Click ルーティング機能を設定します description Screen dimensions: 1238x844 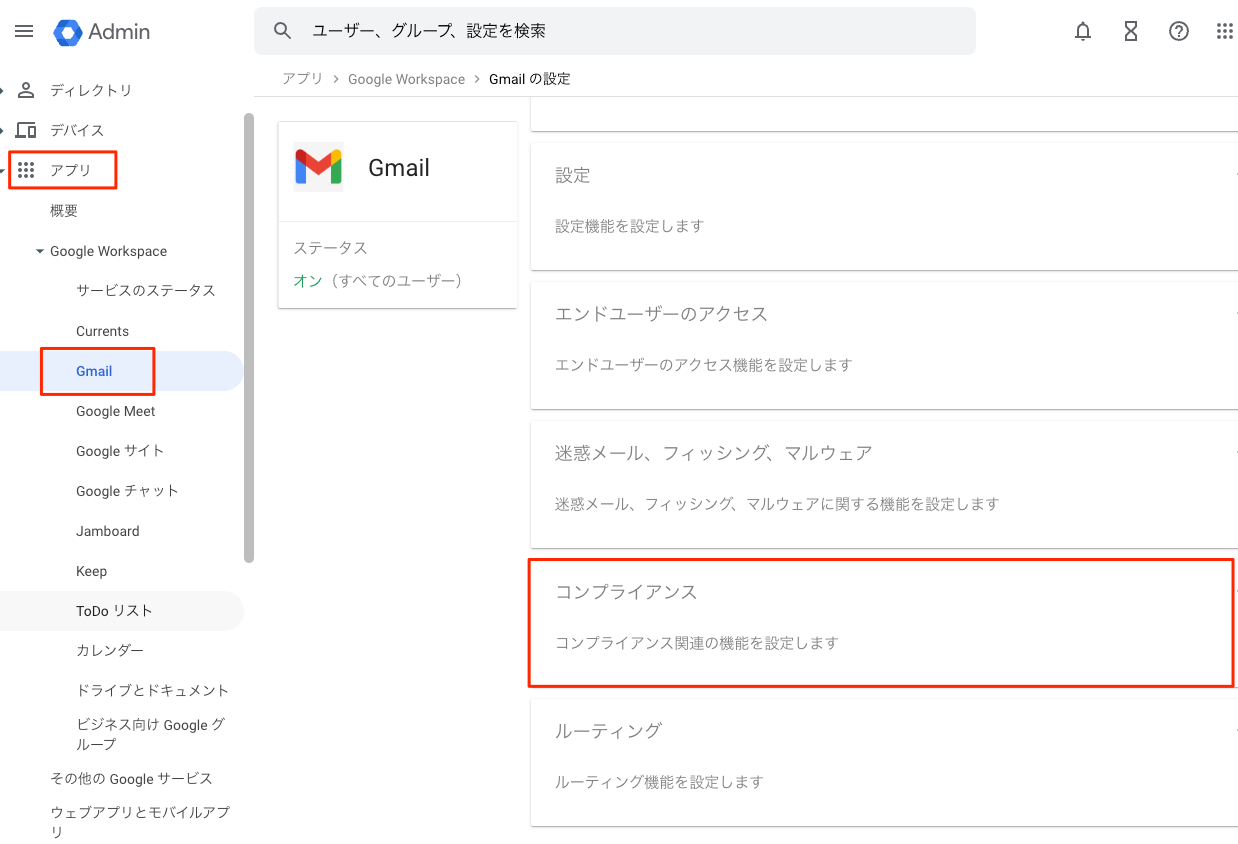[x=659, y=782]
